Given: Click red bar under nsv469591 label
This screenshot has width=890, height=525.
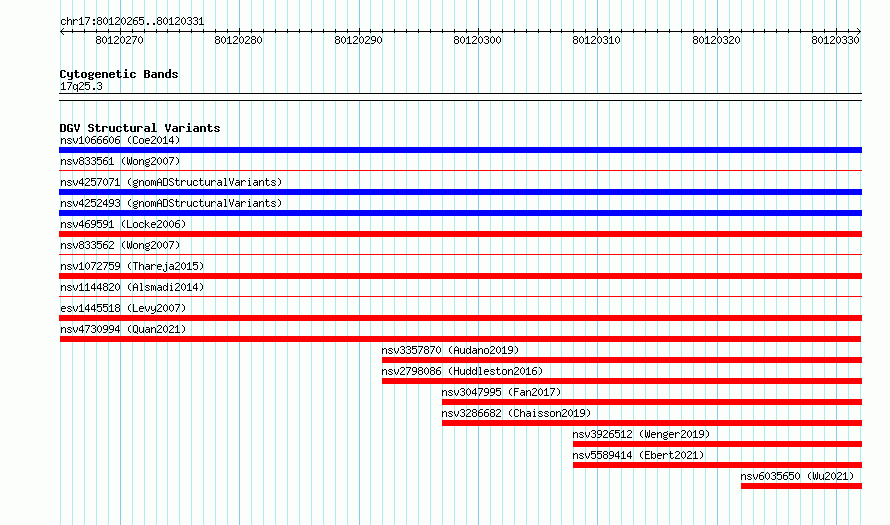Looking at the screenshot, I should point(460,234).
